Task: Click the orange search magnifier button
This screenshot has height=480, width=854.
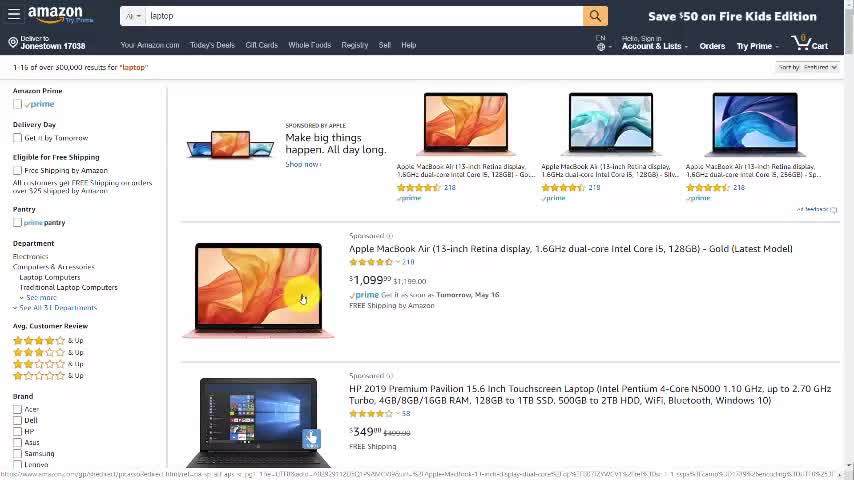Action: pyautogui.click(x=595, y=16)
